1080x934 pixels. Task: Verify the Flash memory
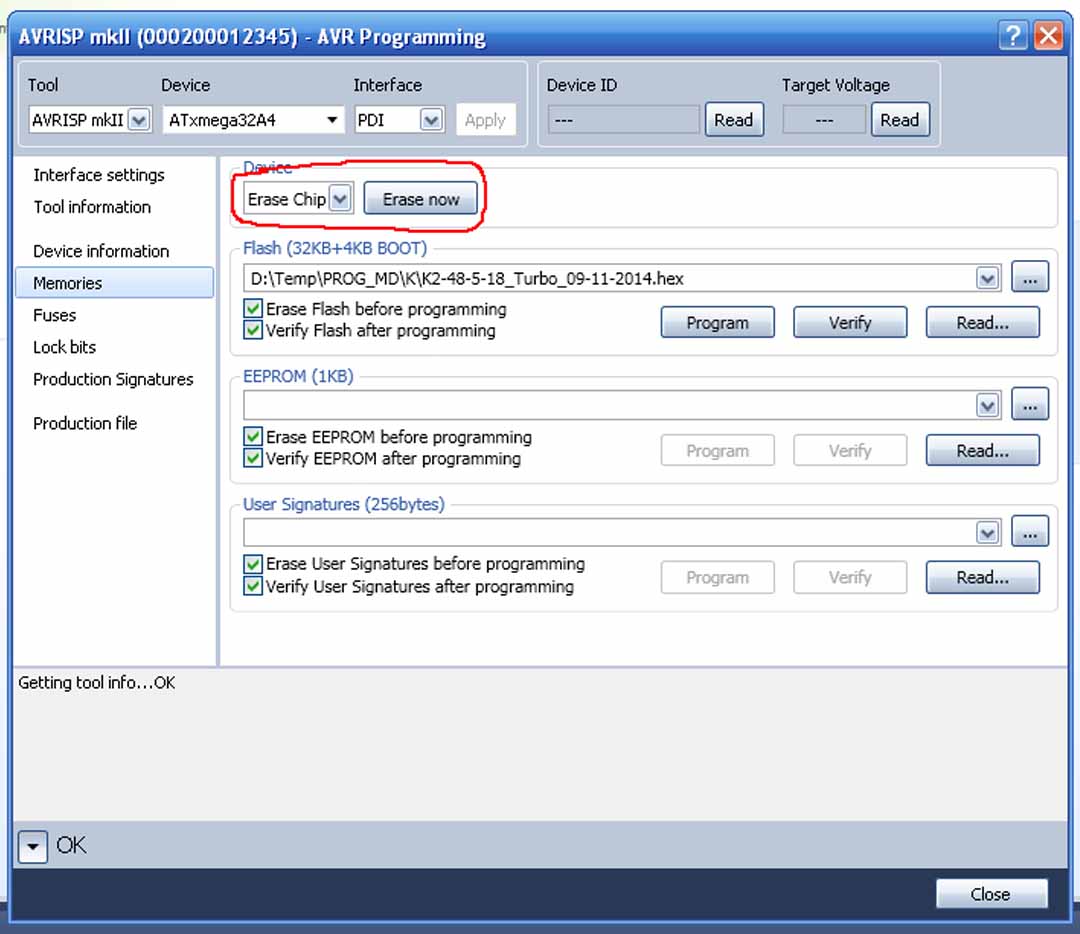point(850,322)
